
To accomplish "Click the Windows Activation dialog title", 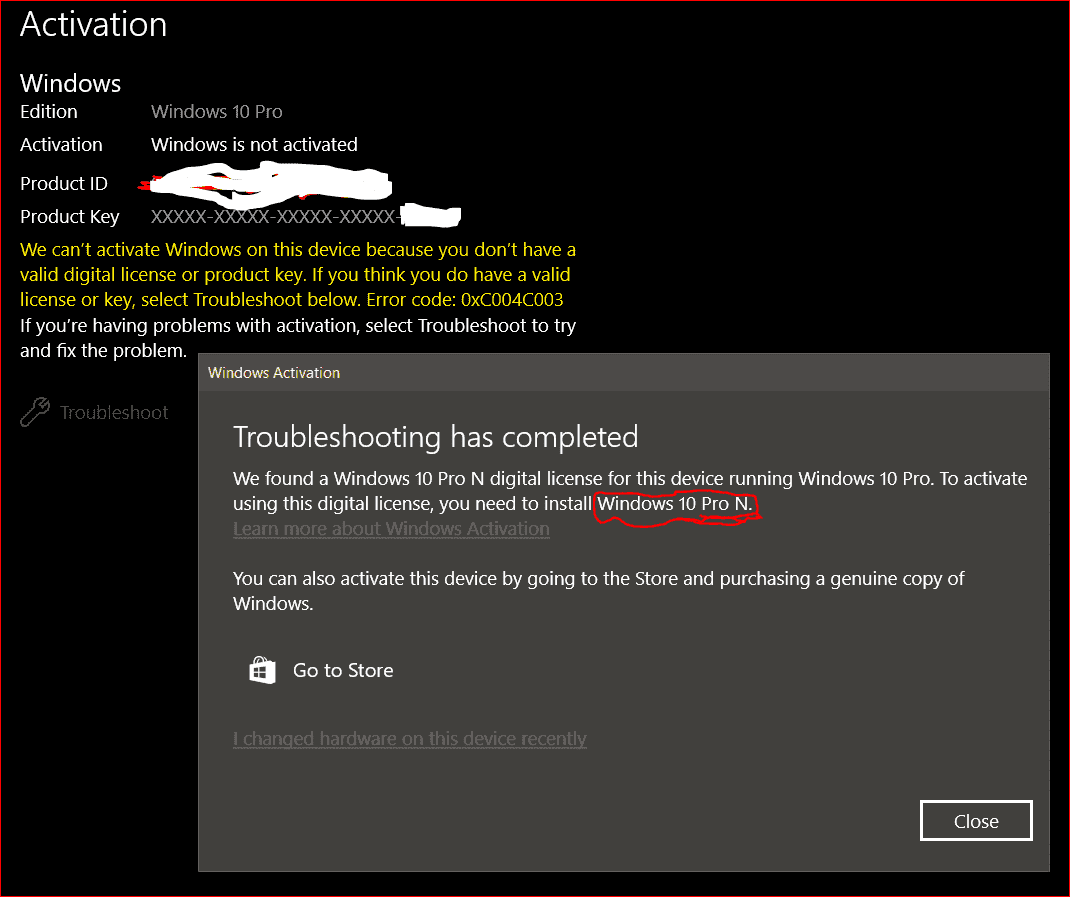I will point(274,373).
